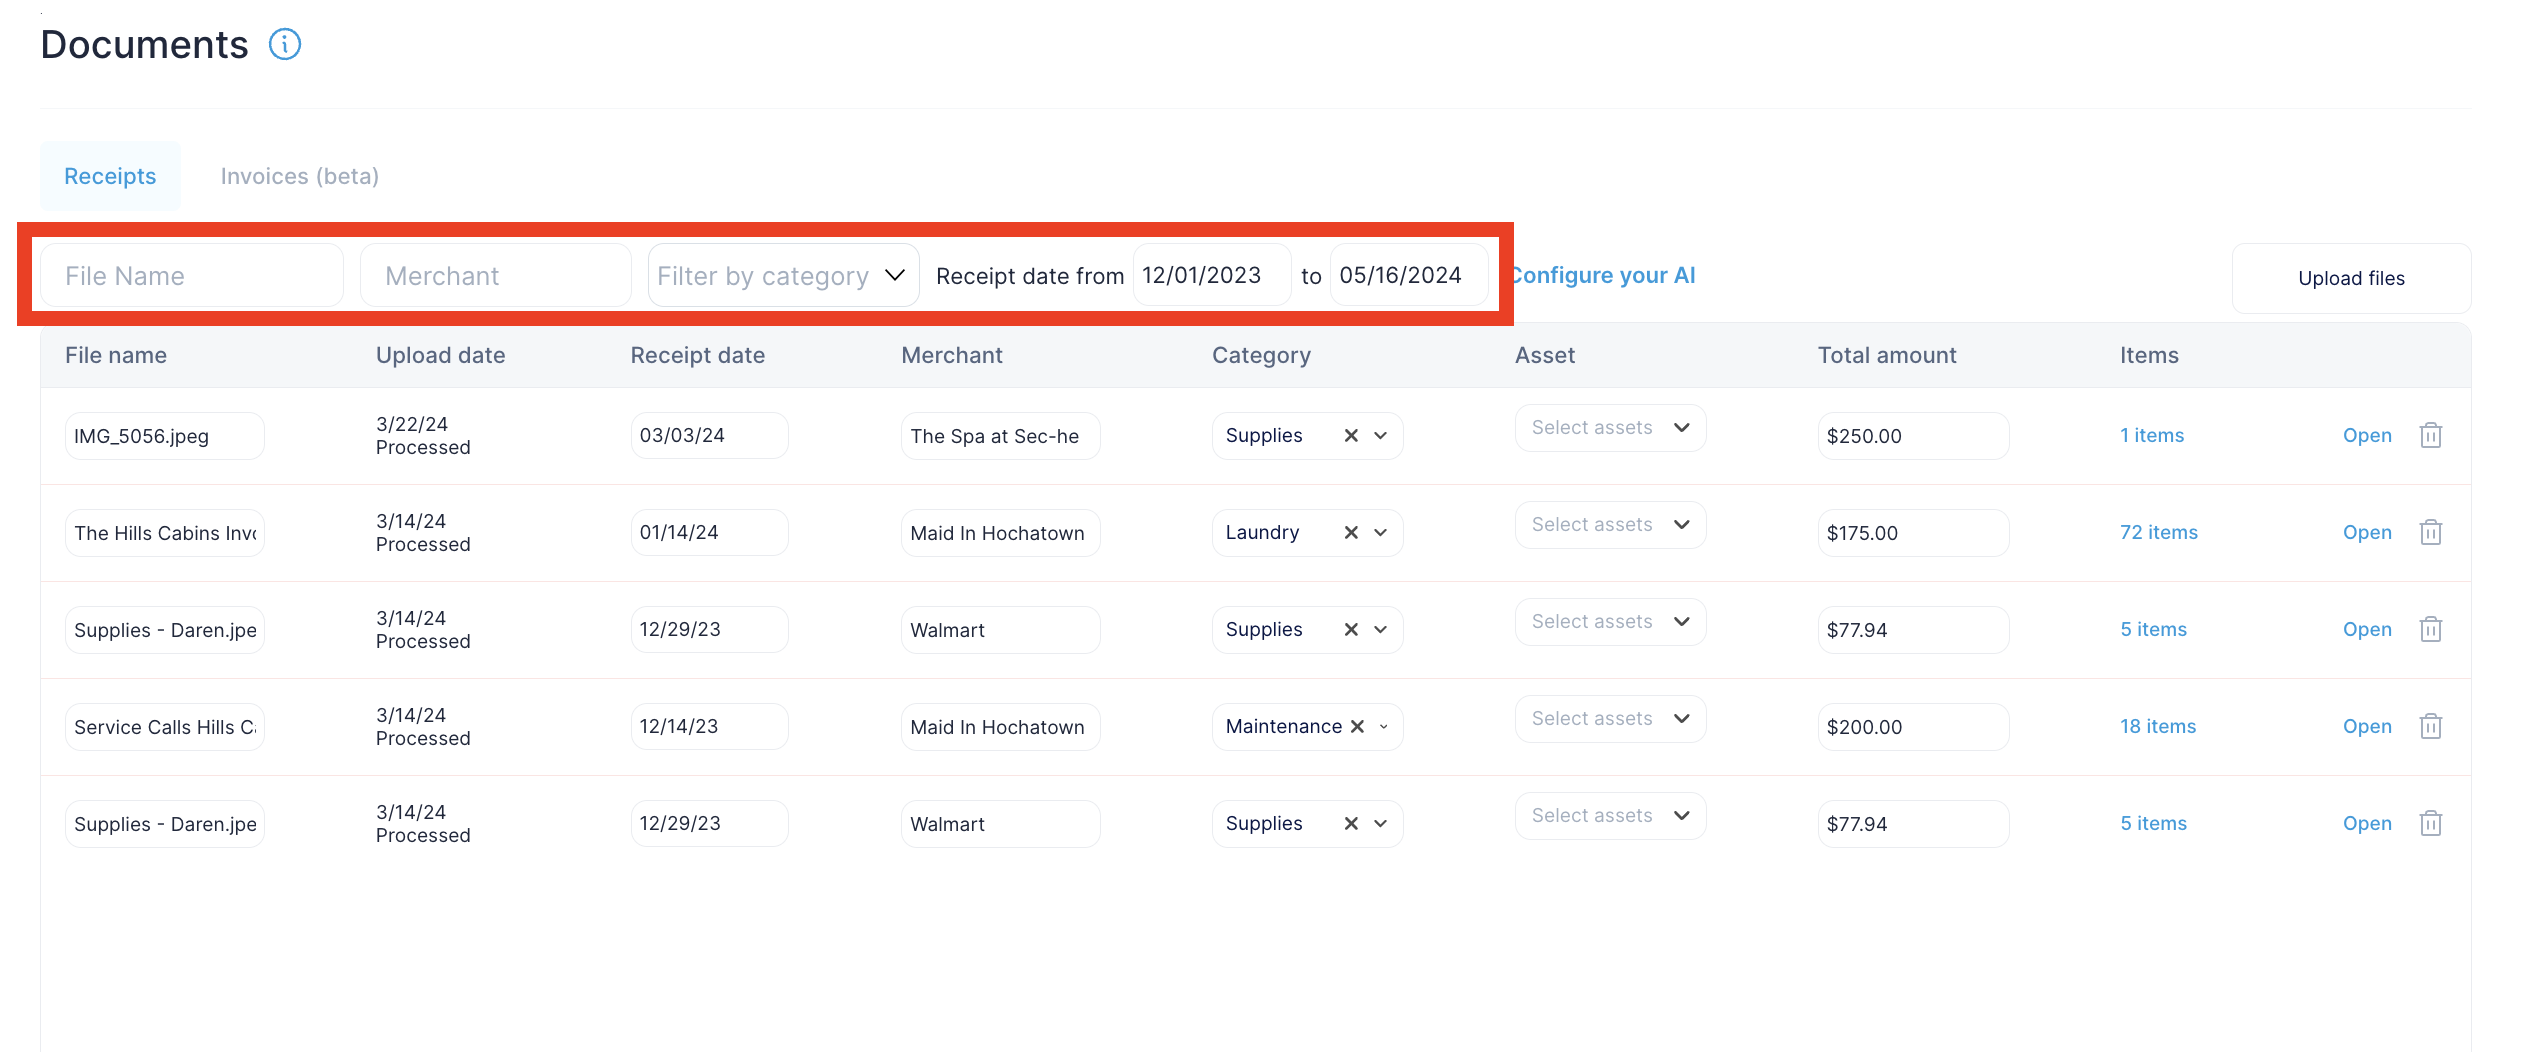This screenshot has height=1052, width=2534.
Task: Click the Total amount column header
Action: pyautogui.click(x=1887, y=355)
